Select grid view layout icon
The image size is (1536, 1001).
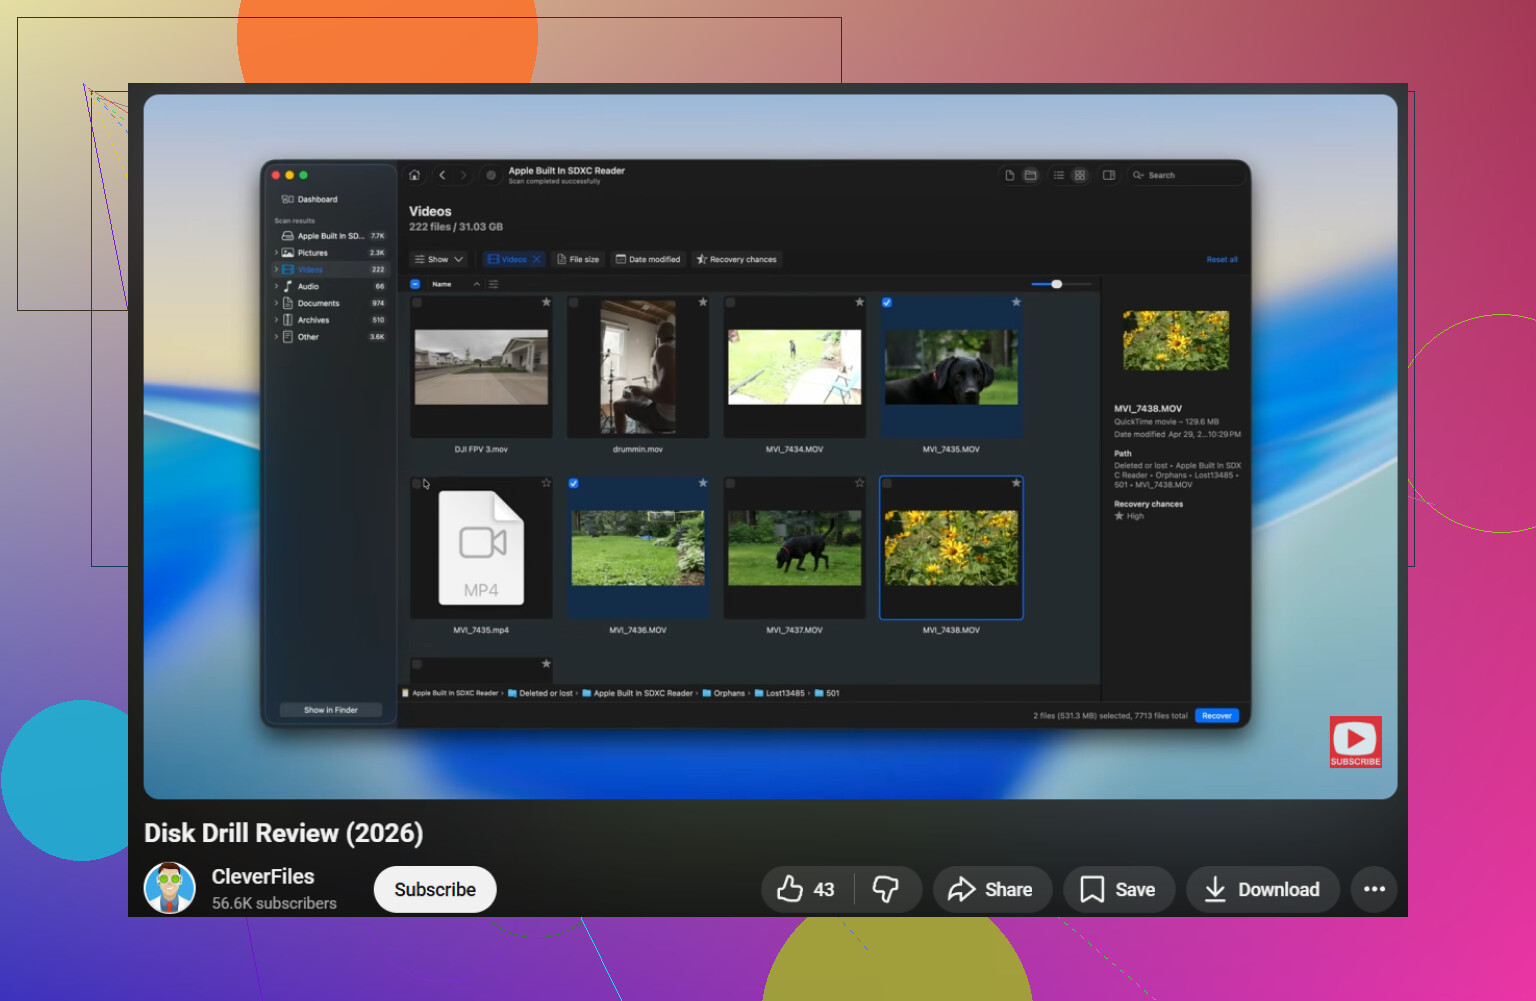pyautogui.click(x=1080, y=175)
